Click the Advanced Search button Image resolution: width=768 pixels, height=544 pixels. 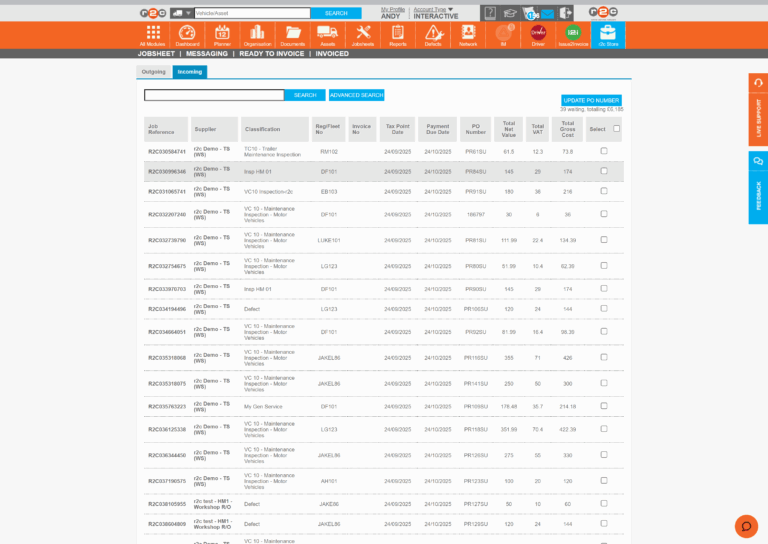pyautogui.click(x=356, y=95)
